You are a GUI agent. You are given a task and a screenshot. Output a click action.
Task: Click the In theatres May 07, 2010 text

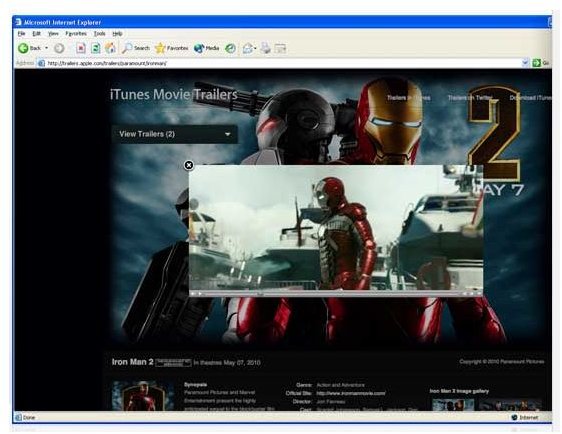pyautogui.click(x=227, y=363)
